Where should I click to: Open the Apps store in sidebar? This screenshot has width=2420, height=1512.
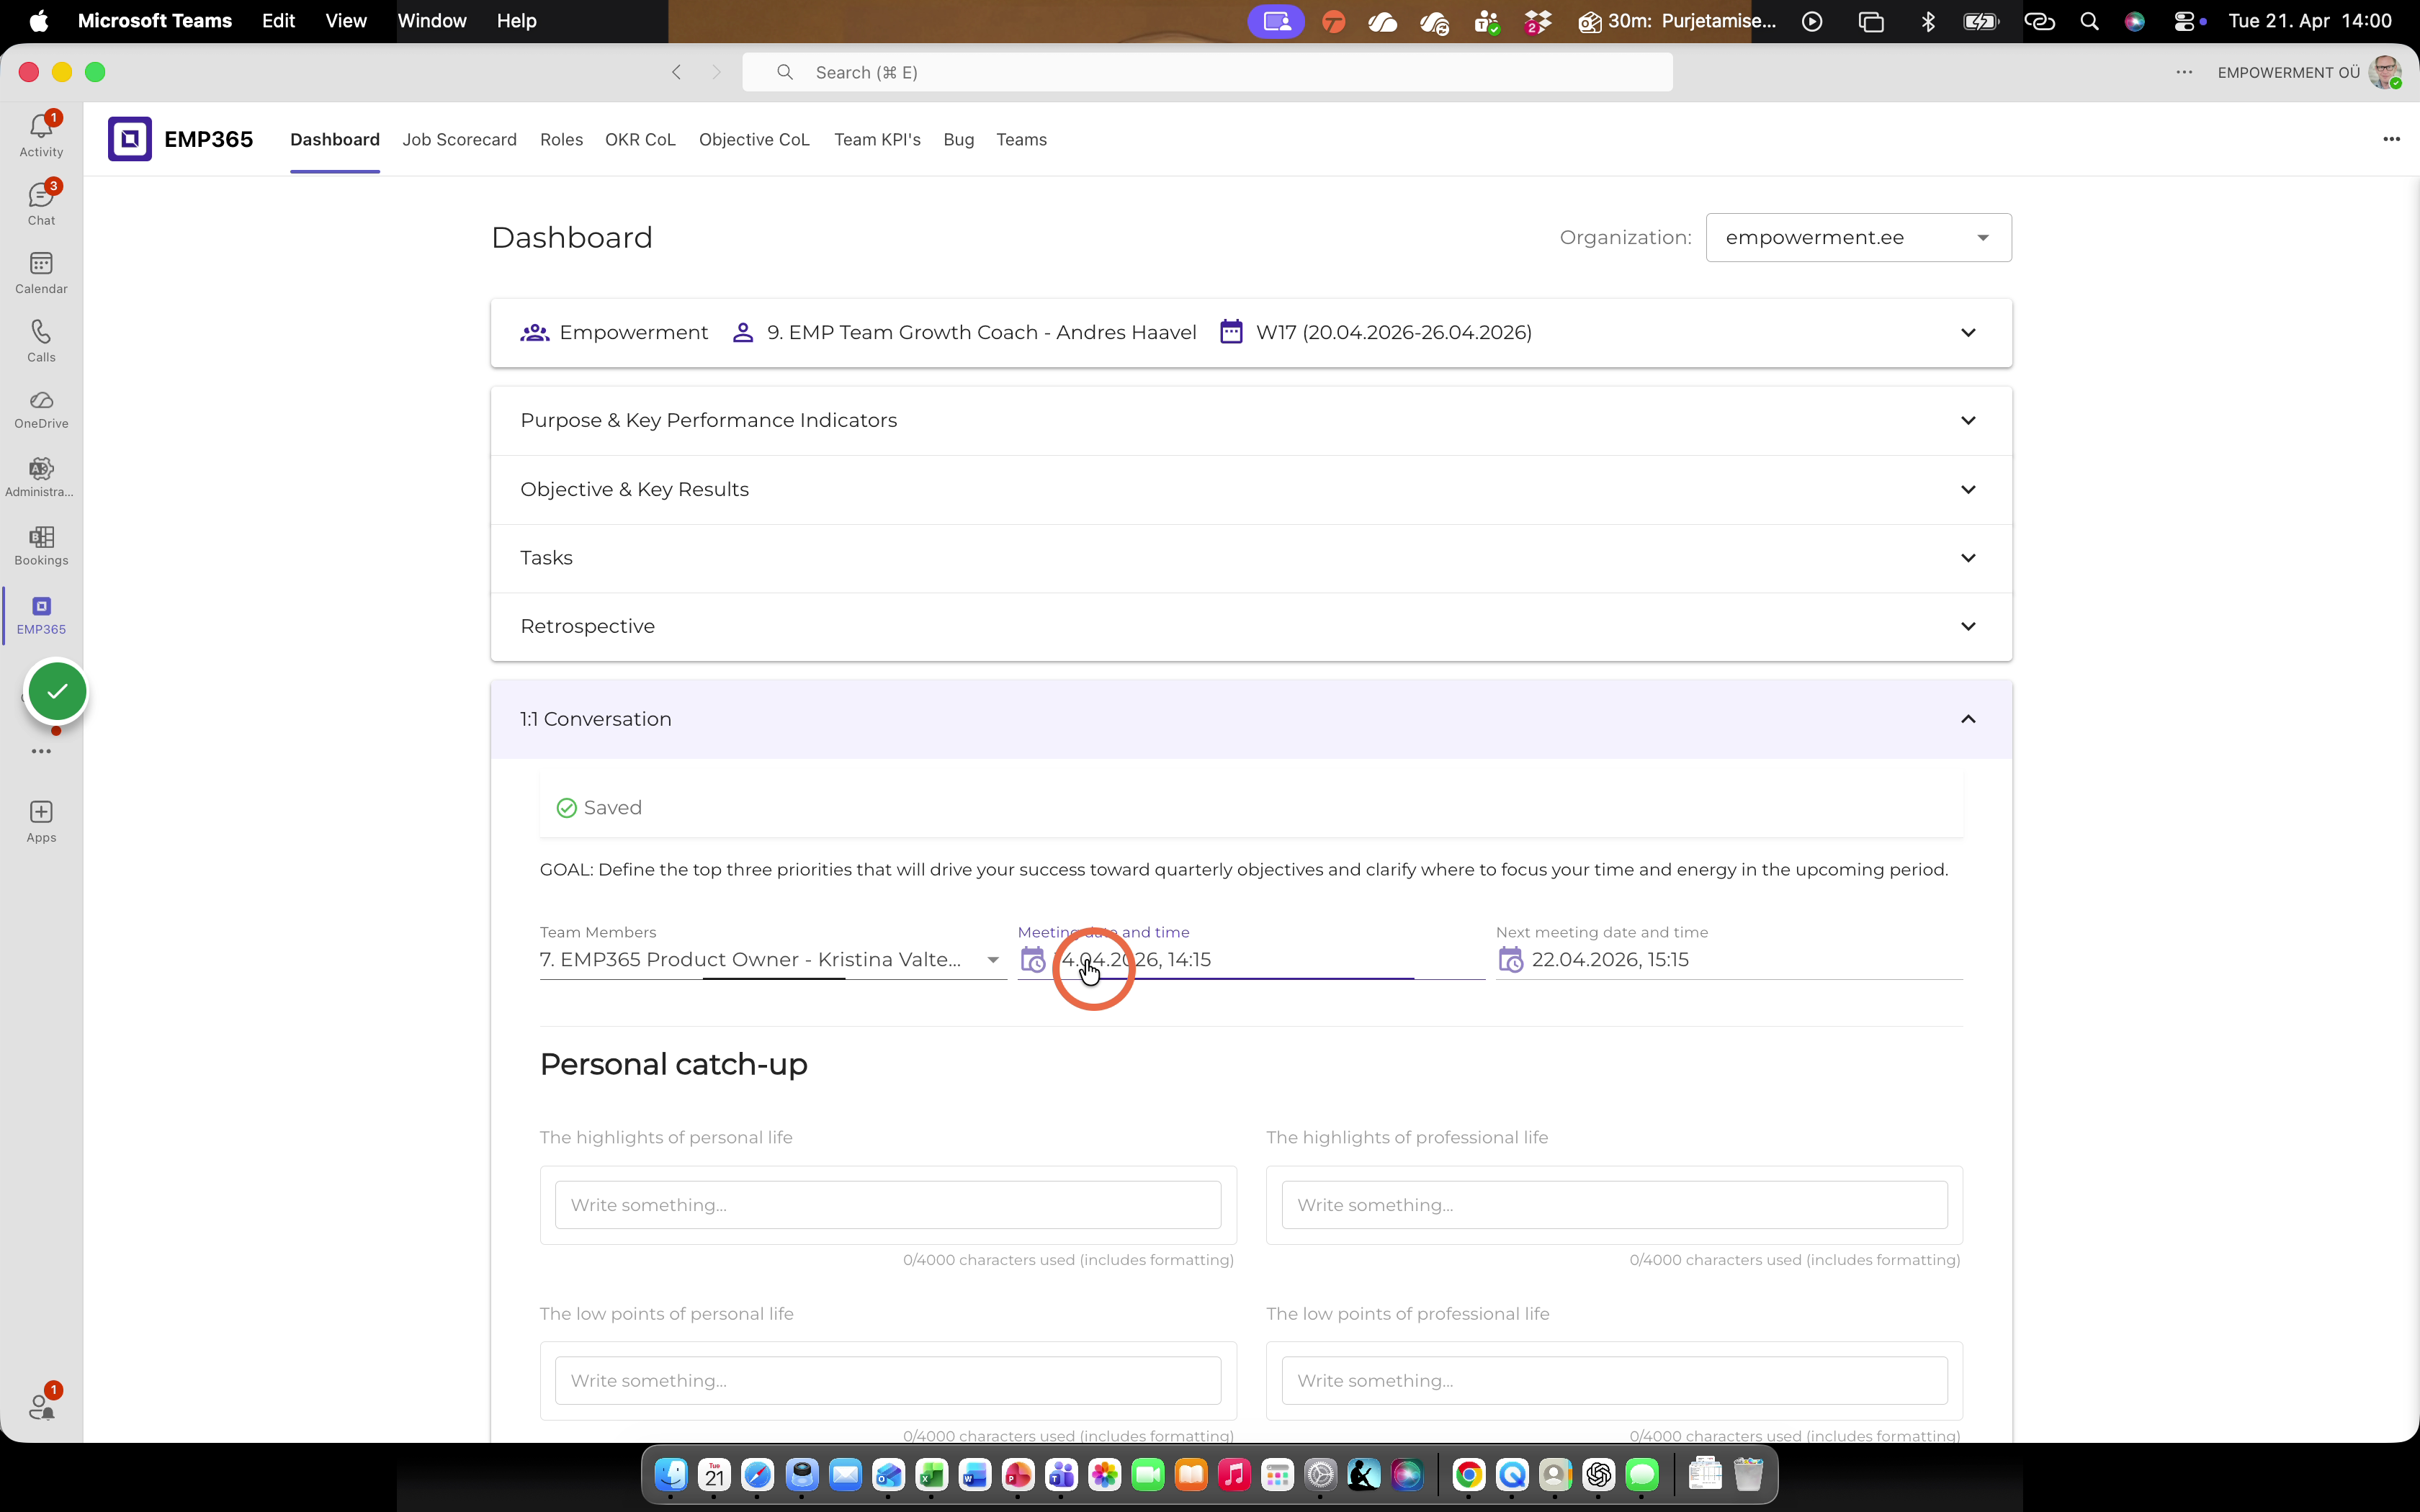tap(41, 822)
